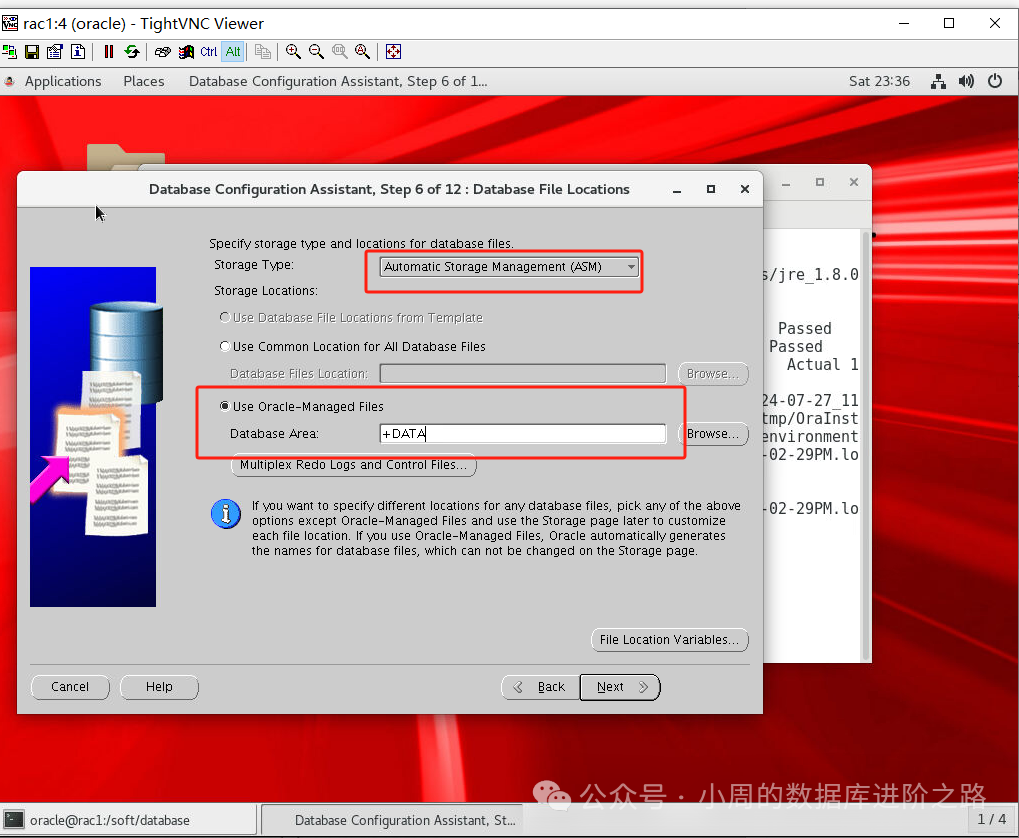Click the Database Area input field
Image resolution: width=1019 pixels, height=838 pixels.
coord(522,434)
